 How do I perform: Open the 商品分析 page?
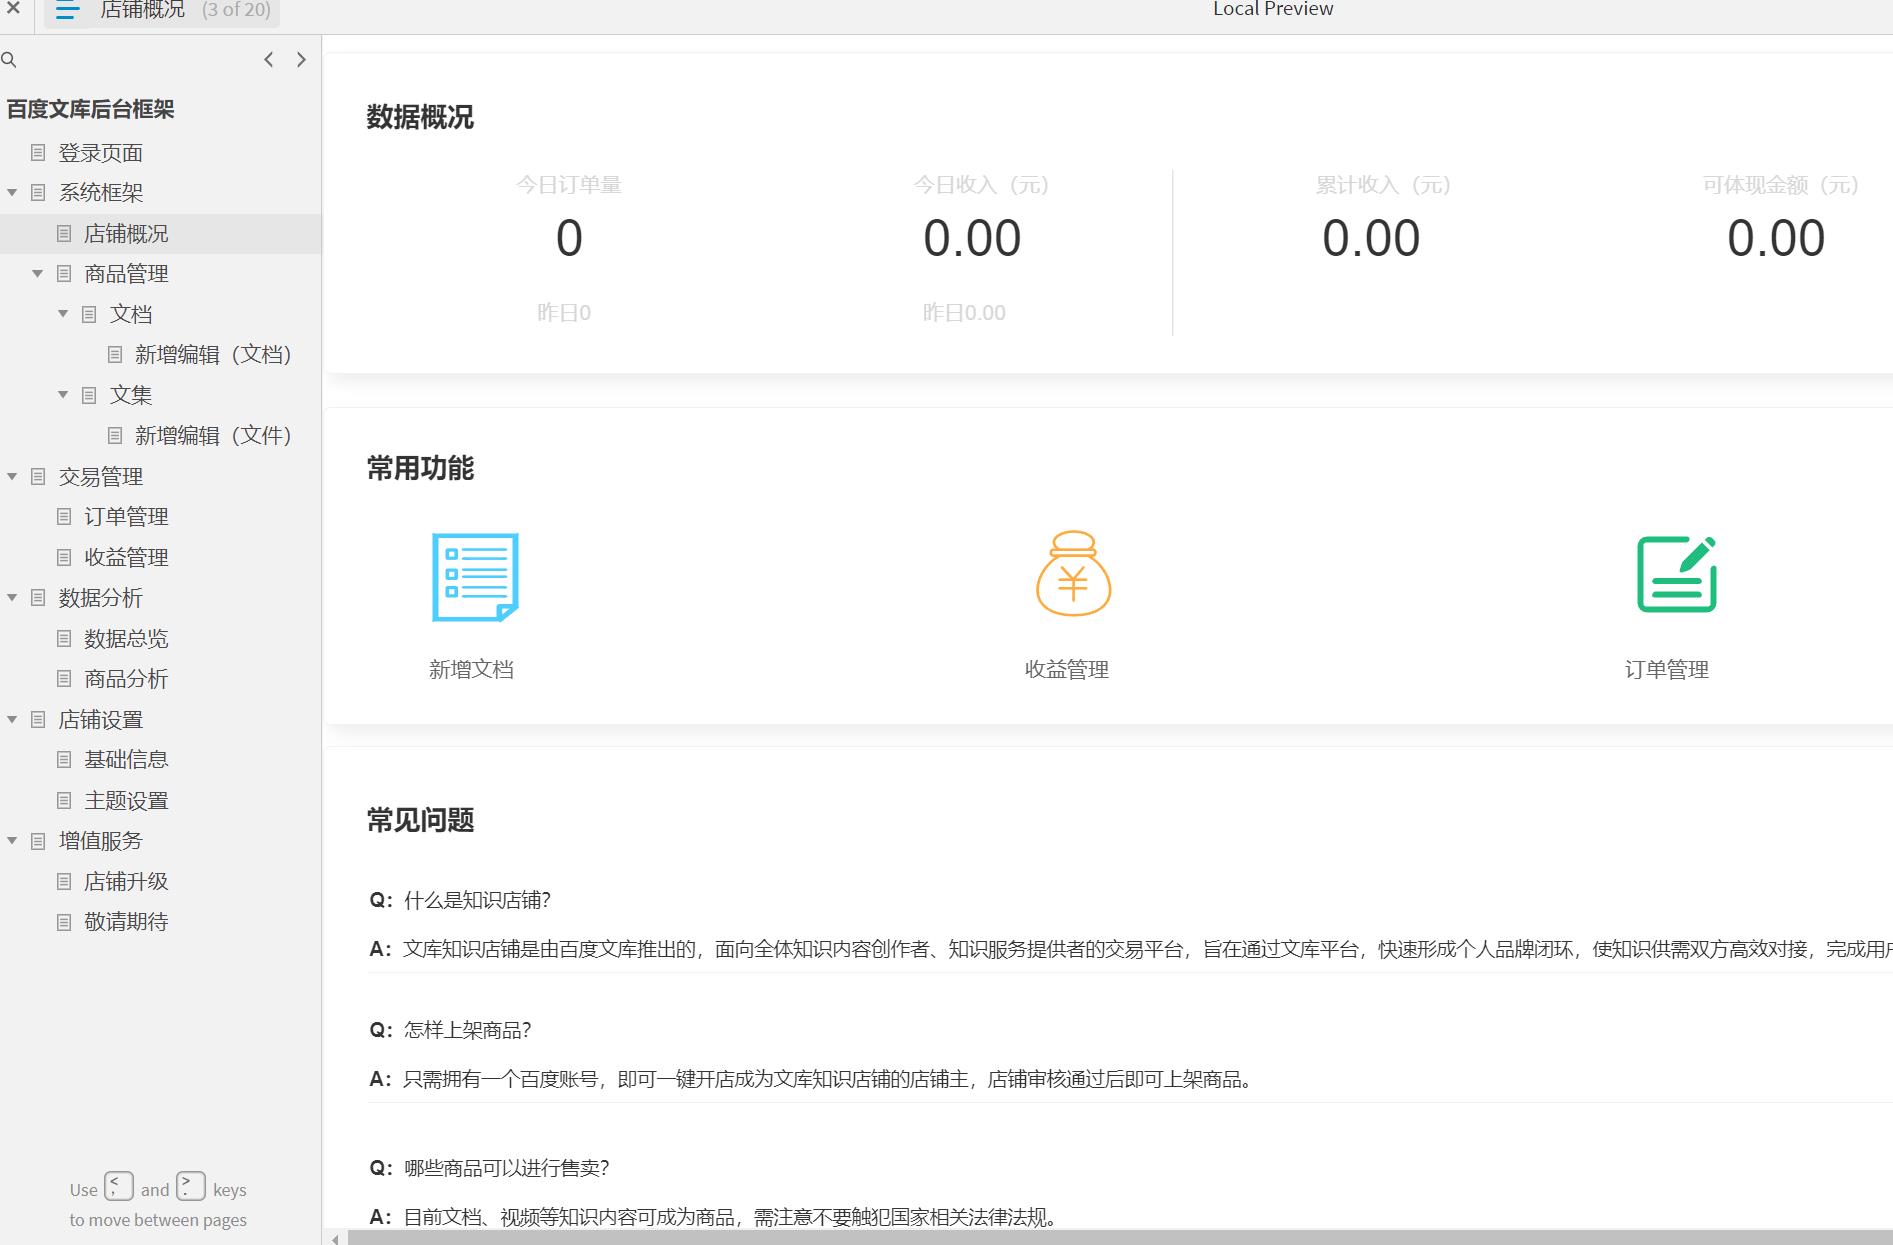[126, 678]
